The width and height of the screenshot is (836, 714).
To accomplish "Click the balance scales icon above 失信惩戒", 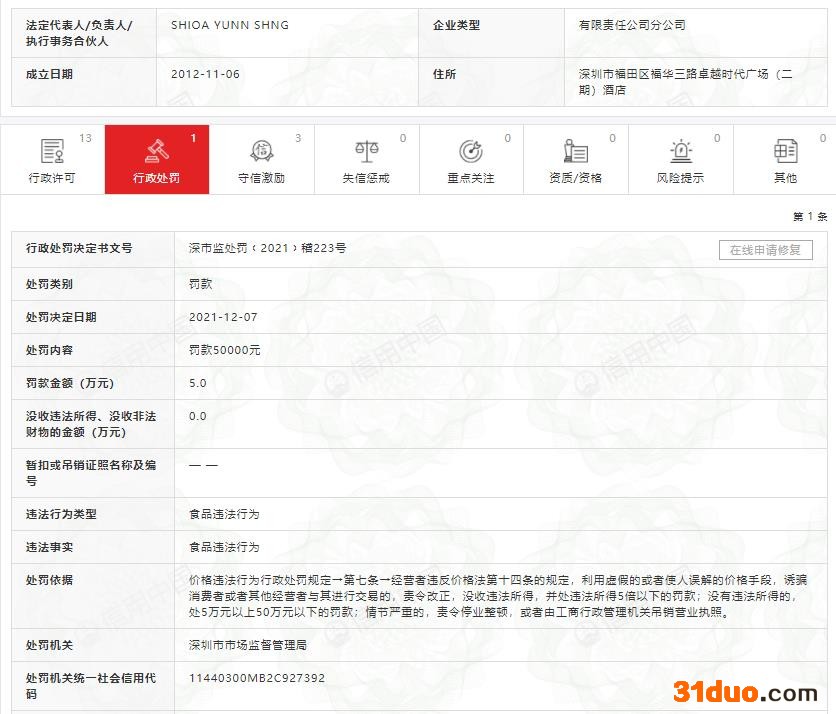I will point(366,151).
